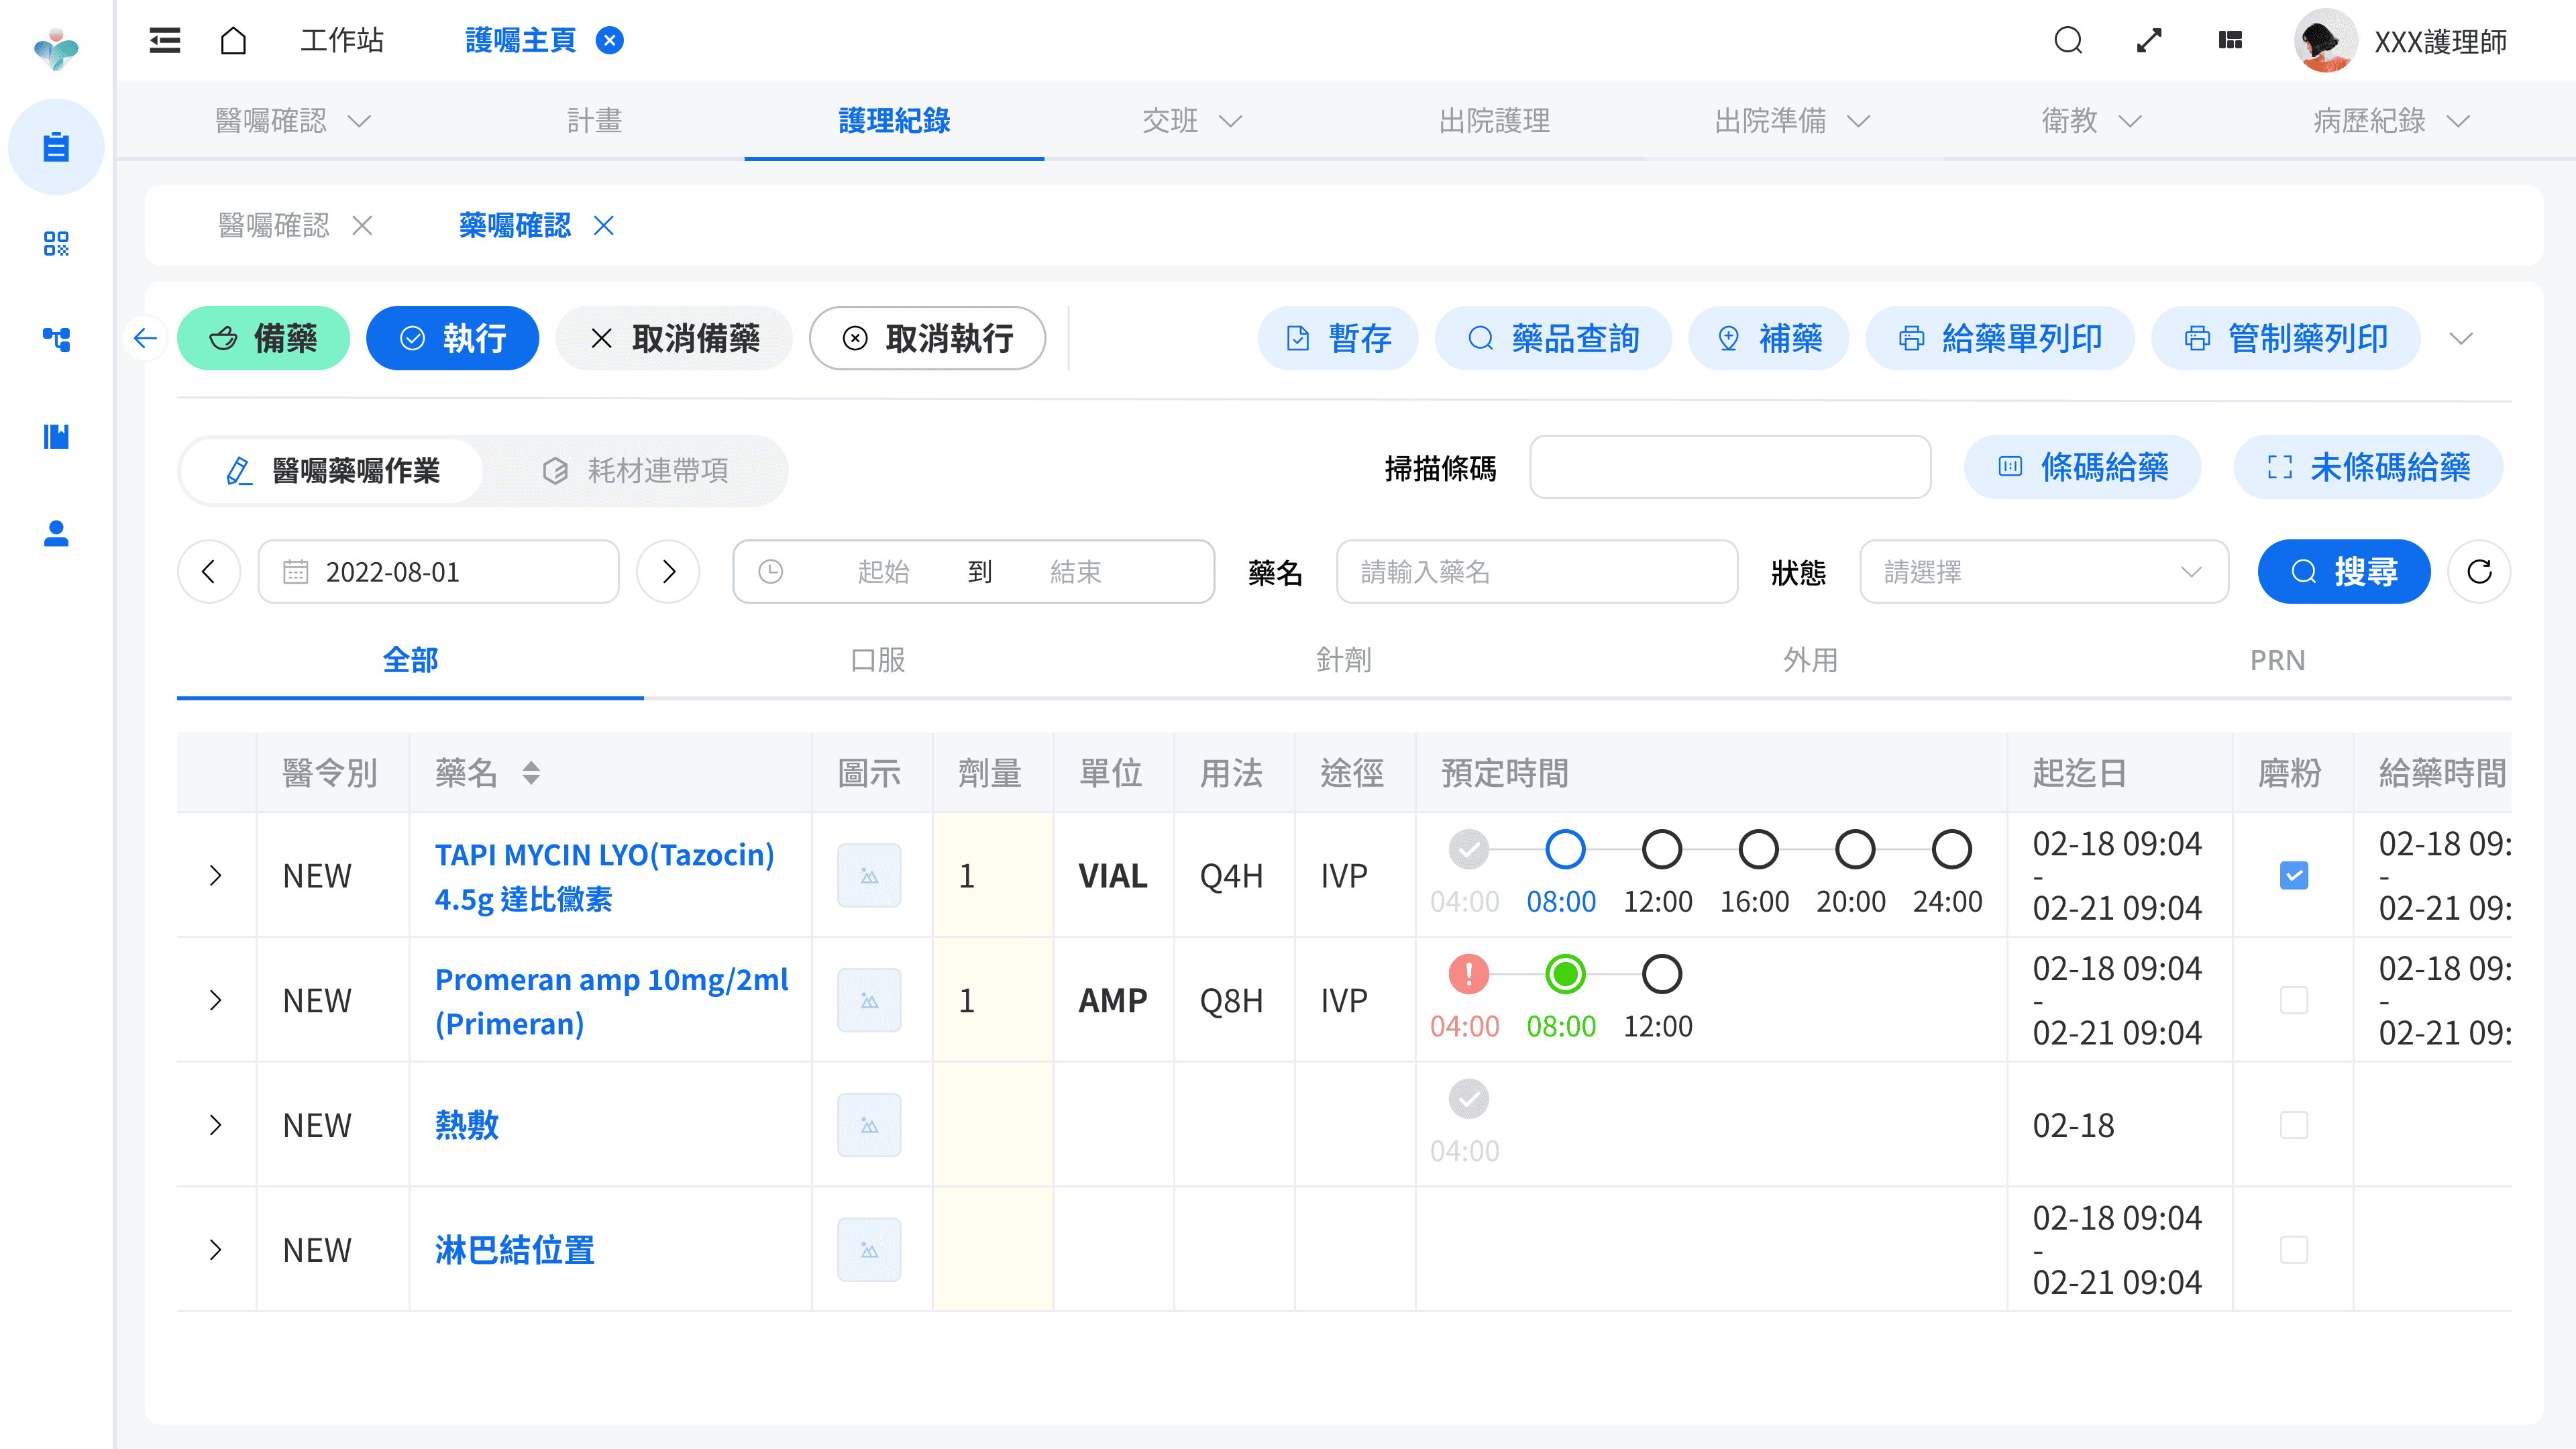Switch to 計畫 tab
This screenshot has width=2576, height=1449.
pos(594,121)
